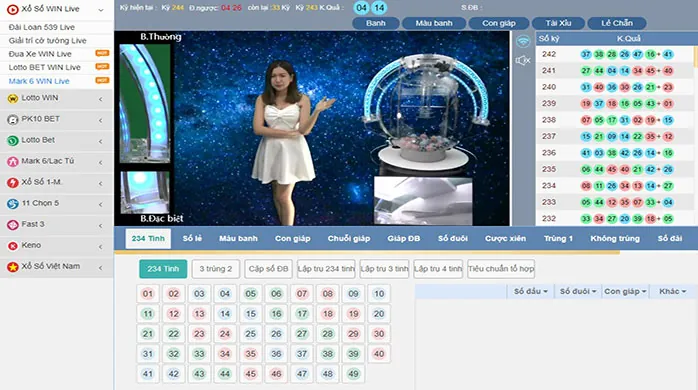This screenshot has height=390, width=698.
Task: Click the Tiêu chuẩn tổ hợp button
Action: coord(501,269)
